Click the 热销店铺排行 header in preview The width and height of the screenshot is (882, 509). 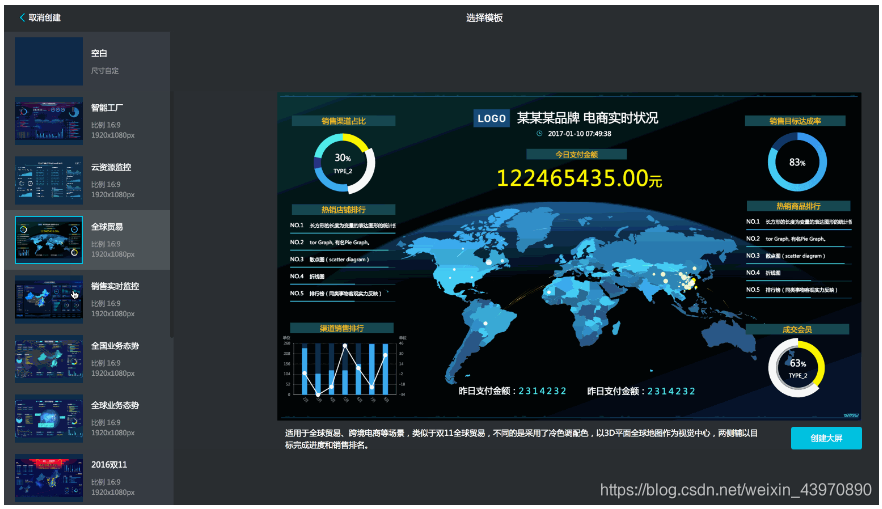[344, 209]
